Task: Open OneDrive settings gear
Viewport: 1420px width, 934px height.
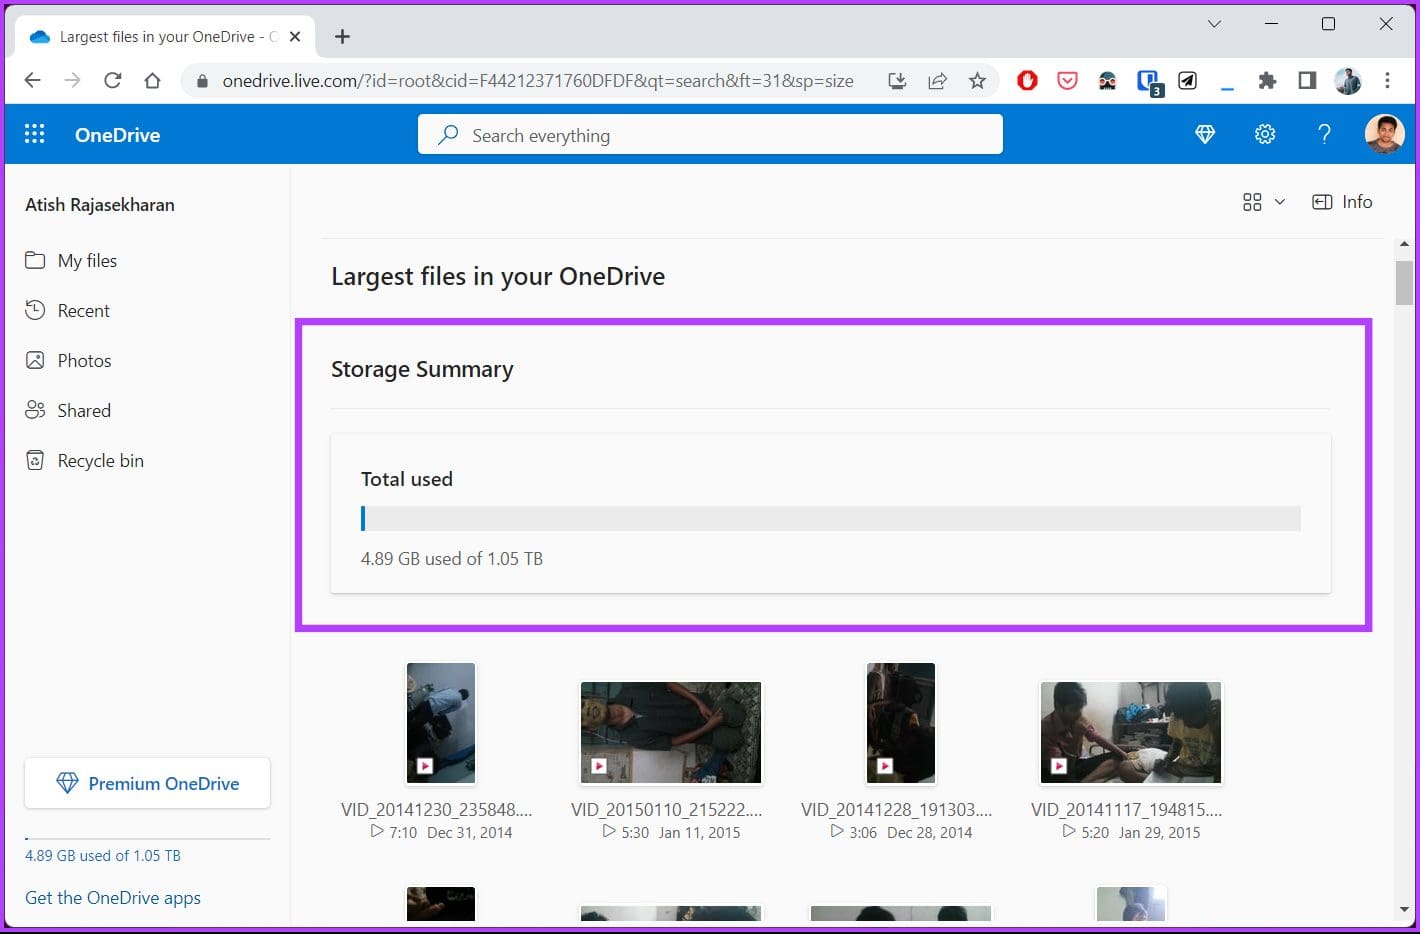Action: click(x=1264, y=133)
